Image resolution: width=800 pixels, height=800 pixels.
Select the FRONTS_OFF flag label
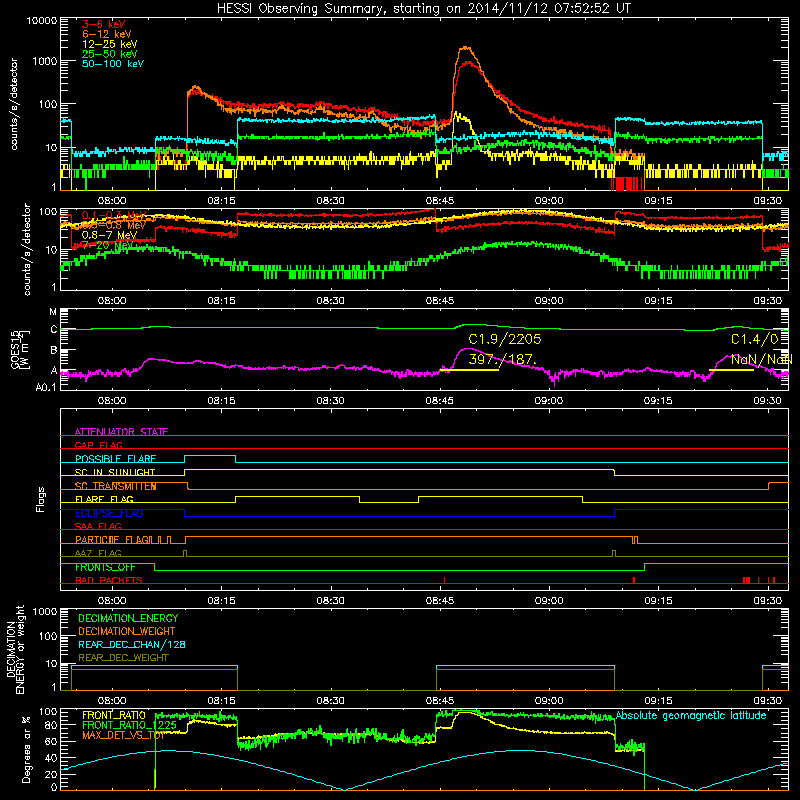click(105, 567)
